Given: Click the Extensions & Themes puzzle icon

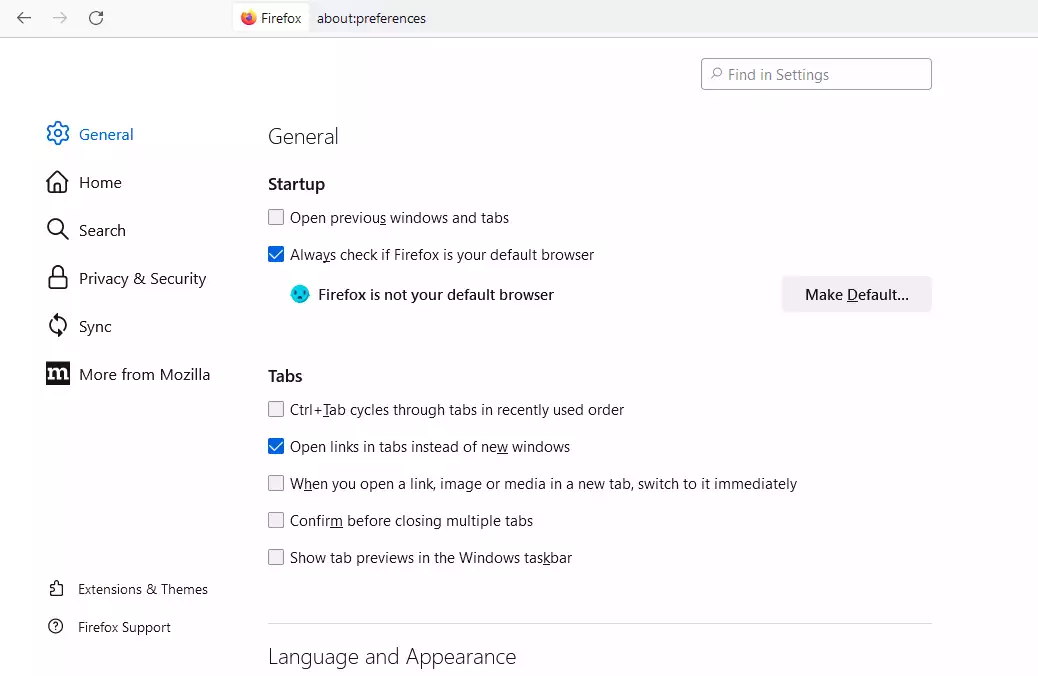Looking at the screenshot, I should tap(56, 589).
